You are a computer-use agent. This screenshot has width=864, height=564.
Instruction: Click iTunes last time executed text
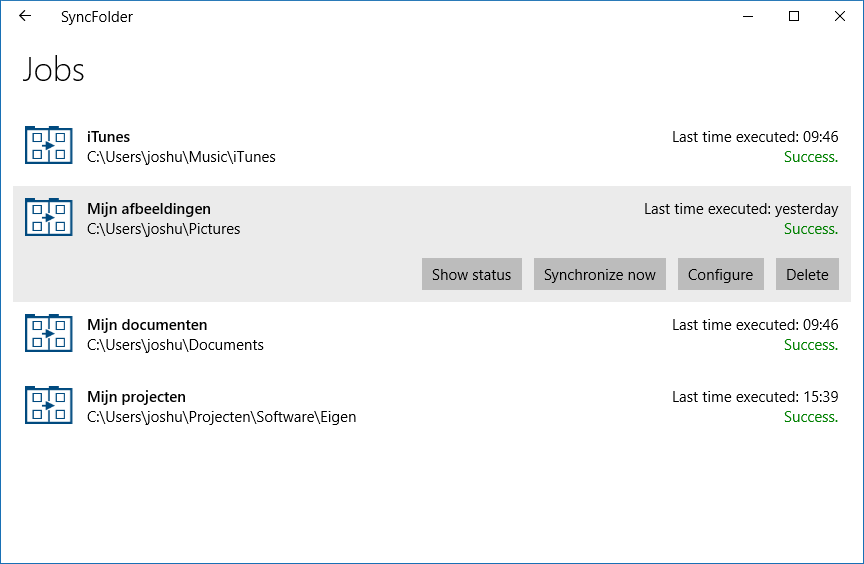(754, 137)
